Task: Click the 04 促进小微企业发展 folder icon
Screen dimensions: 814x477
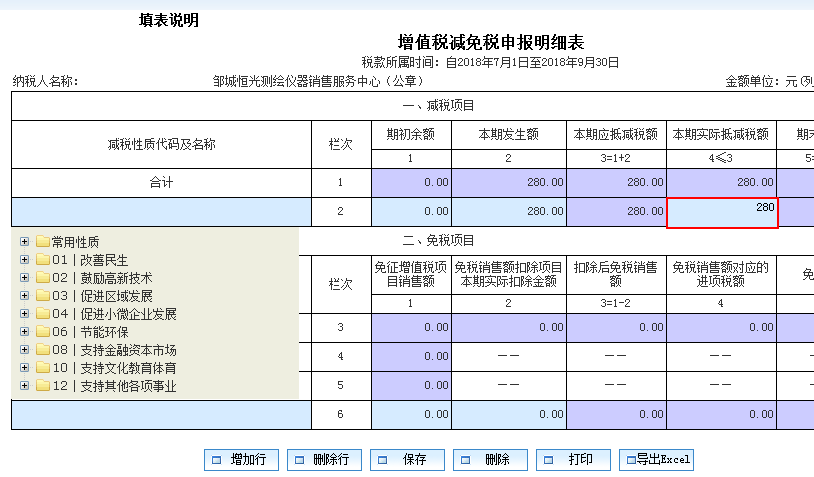Action: [x=43, y=314]
